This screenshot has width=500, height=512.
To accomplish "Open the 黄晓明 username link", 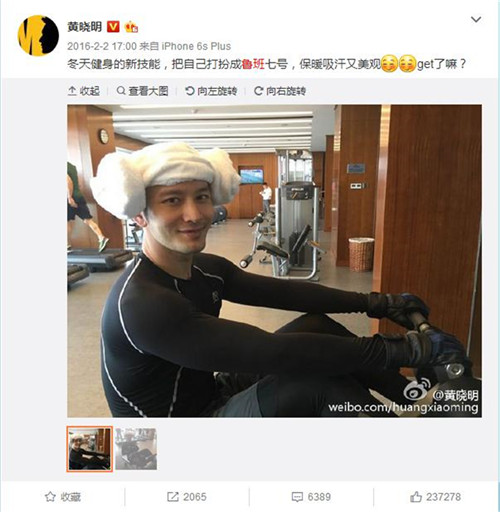I will pyautogui.click(x=85, y=27).
